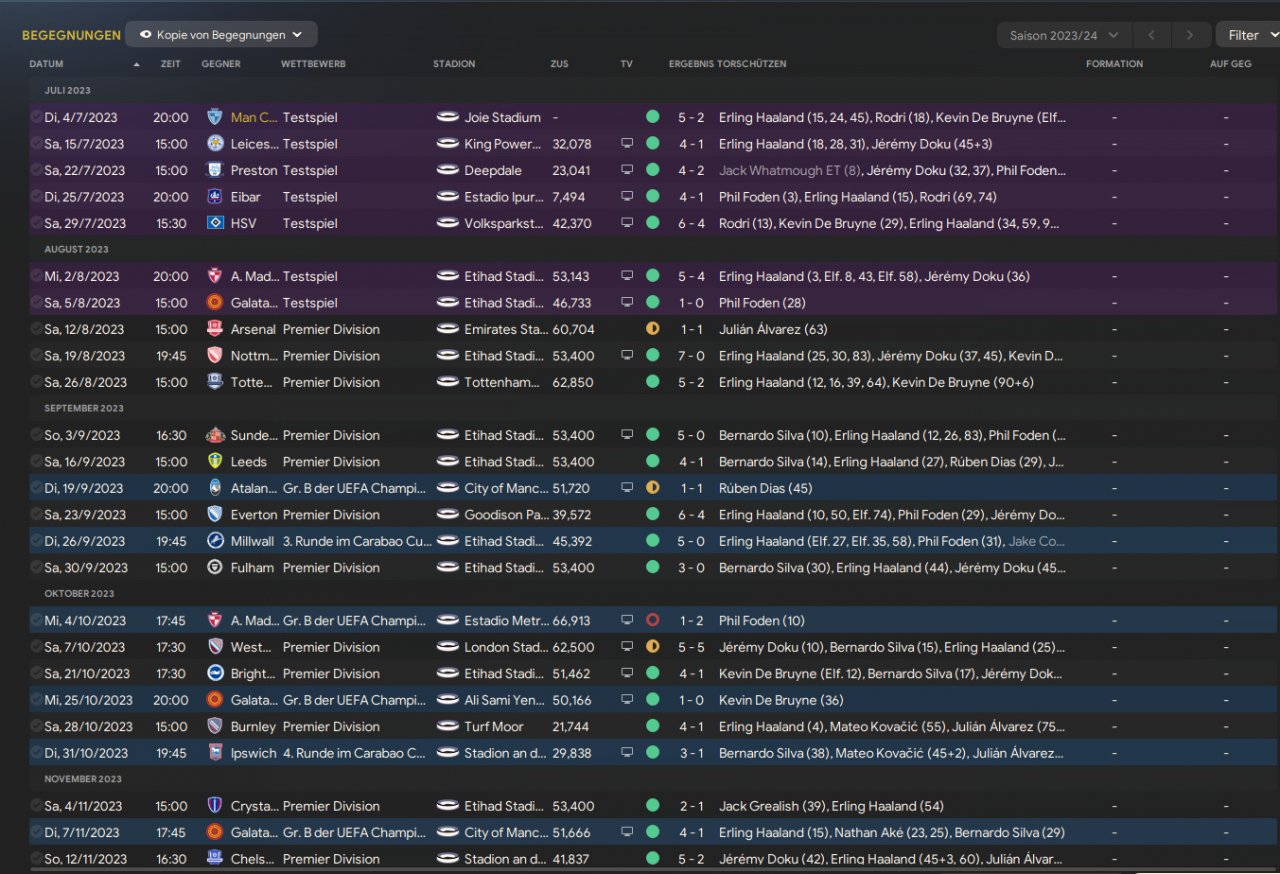Click the Leicester club badge icon
This screenshot has height=874, width=1280.
[x=214, y=144]
